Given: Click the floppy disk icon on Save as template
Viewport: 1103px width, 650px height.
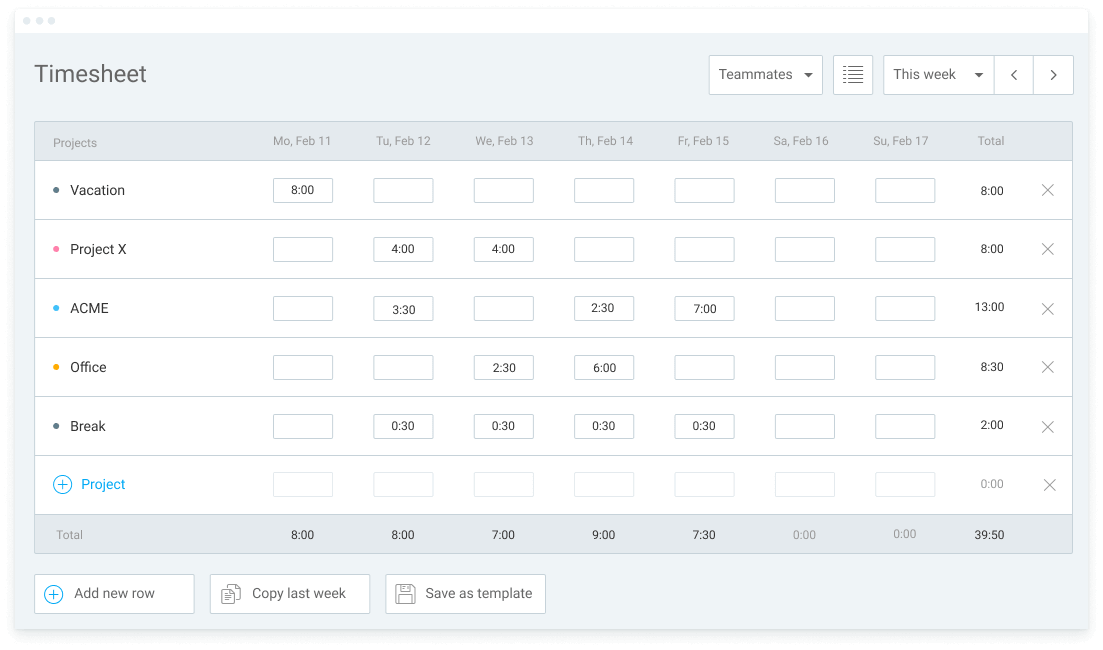Looking at the screenshot, I should [405, 593].
